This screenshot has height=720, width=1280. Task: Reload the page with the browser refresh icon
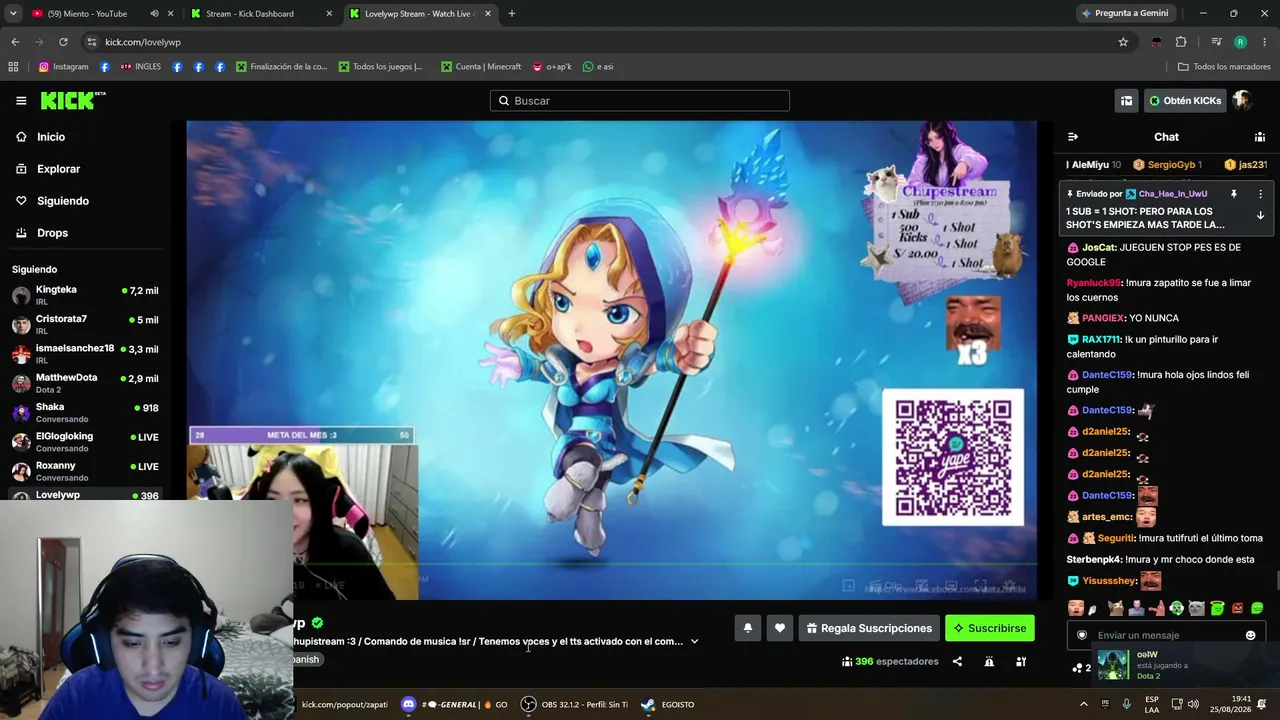click(63, 42)
